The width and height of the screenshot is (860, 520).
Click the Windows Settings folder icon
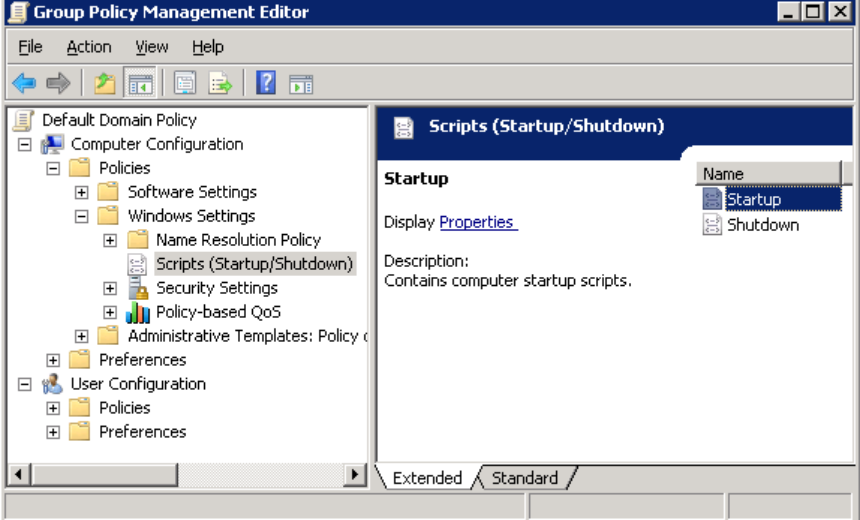tap(108, 216)
